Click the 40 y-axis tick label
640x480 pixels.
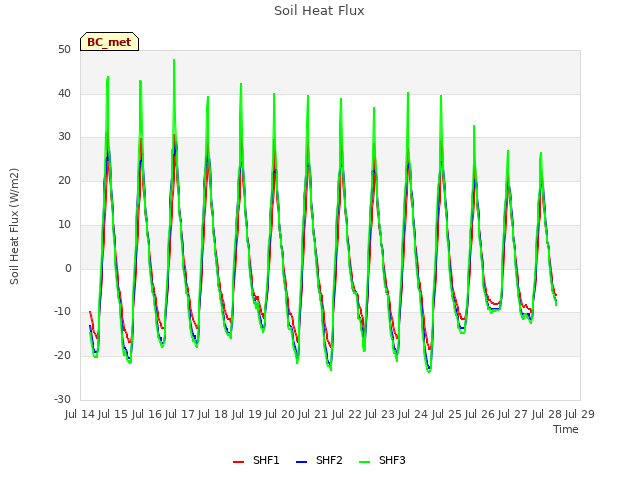click(64, 93)
